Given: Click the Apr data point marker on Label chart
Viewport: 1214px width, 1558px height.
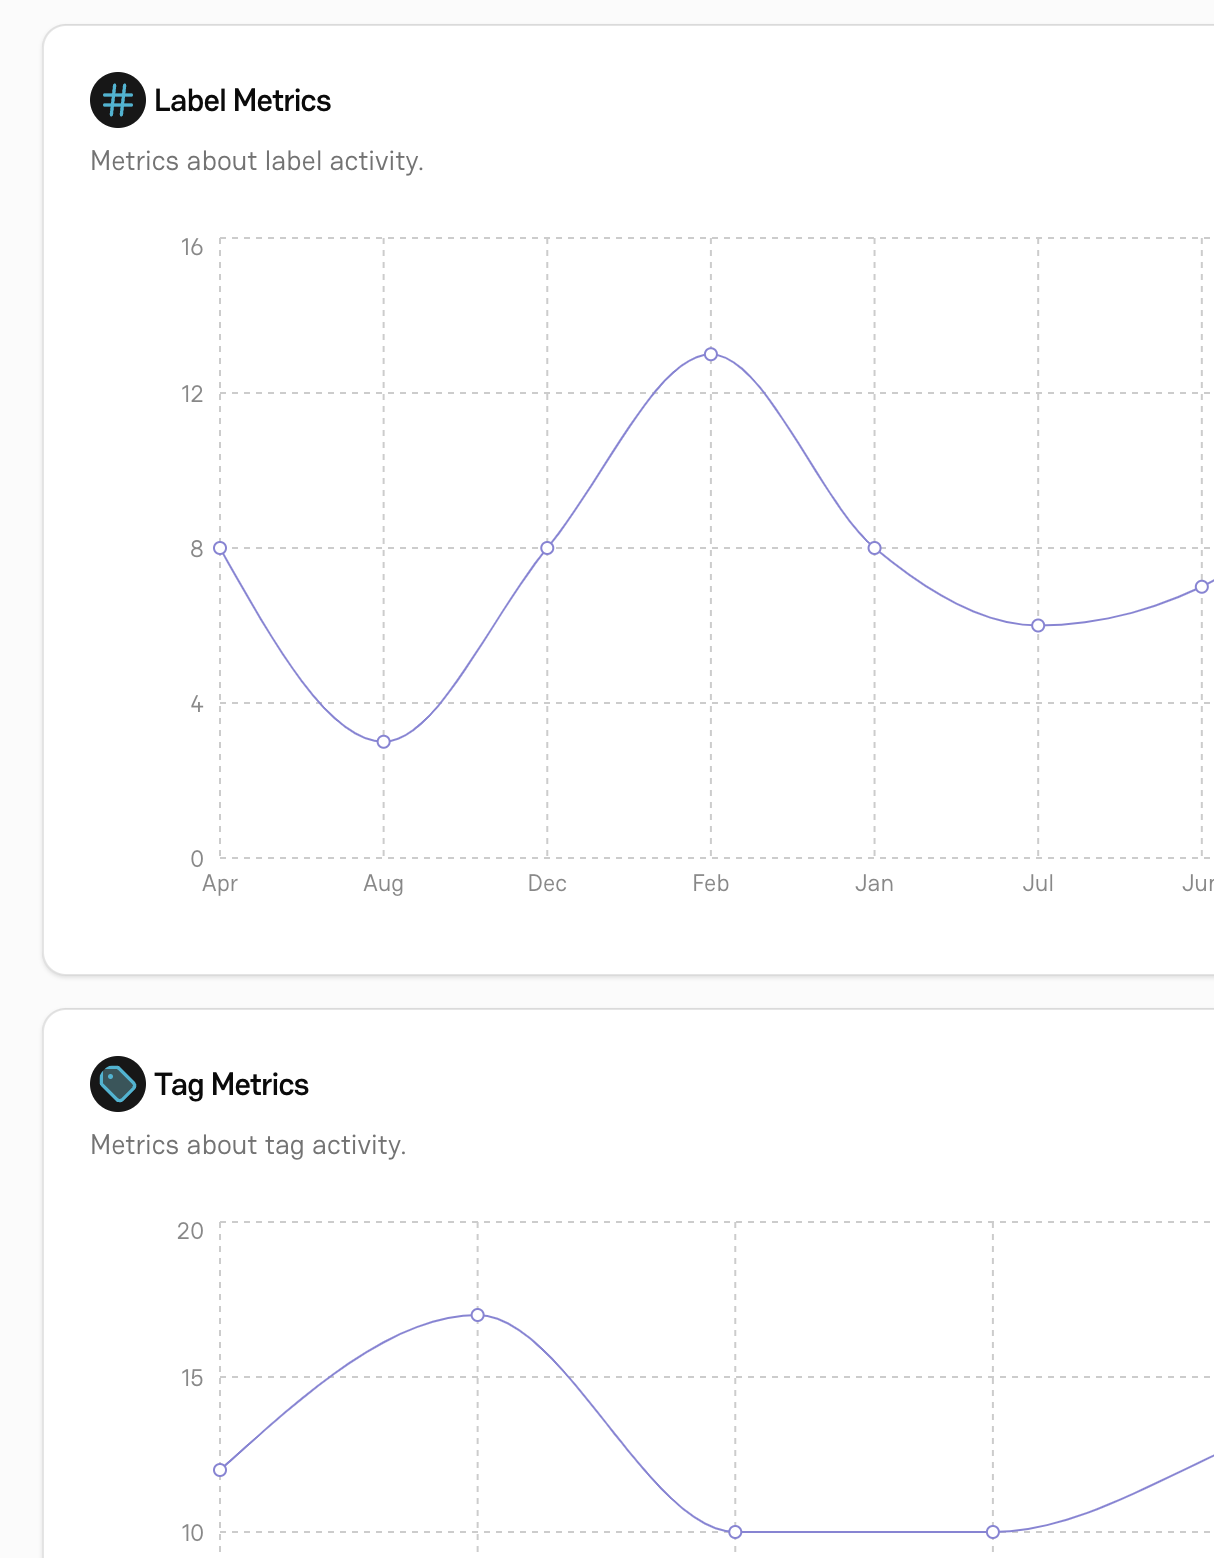Looking at the screenshot, I should (220, 548).
